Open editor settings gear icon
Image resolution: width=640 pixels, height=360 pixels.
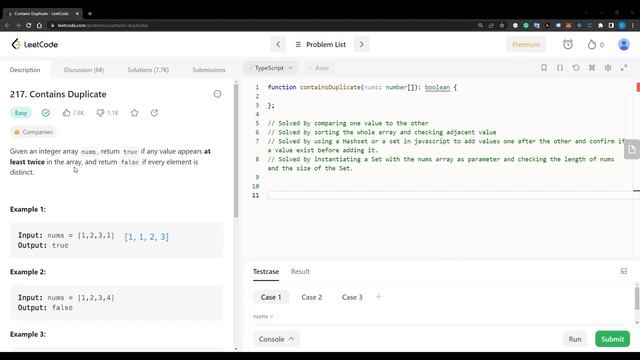pos(608,68)
